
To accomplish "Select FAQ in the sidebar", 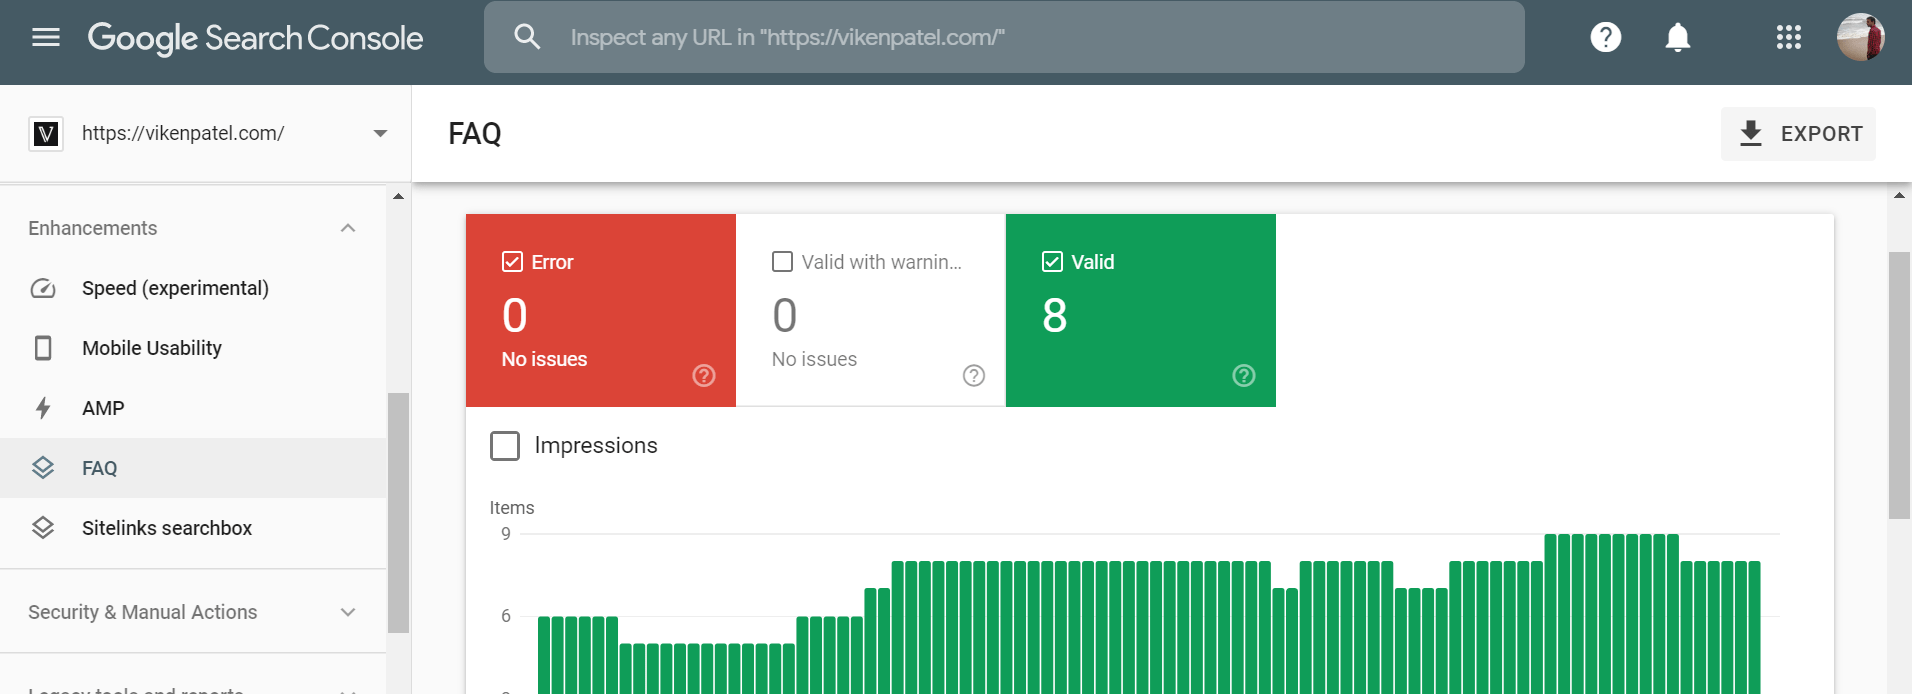I will pyautogui.click(x=193, y=468).
